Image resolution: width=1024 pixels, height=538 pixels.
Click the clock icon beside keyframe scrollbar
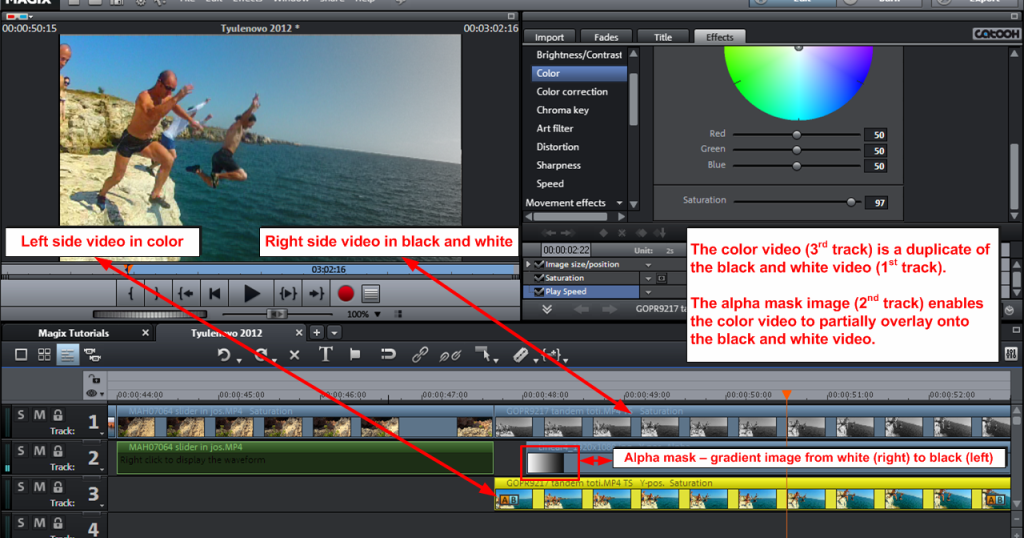click(x=1009, y=309)
